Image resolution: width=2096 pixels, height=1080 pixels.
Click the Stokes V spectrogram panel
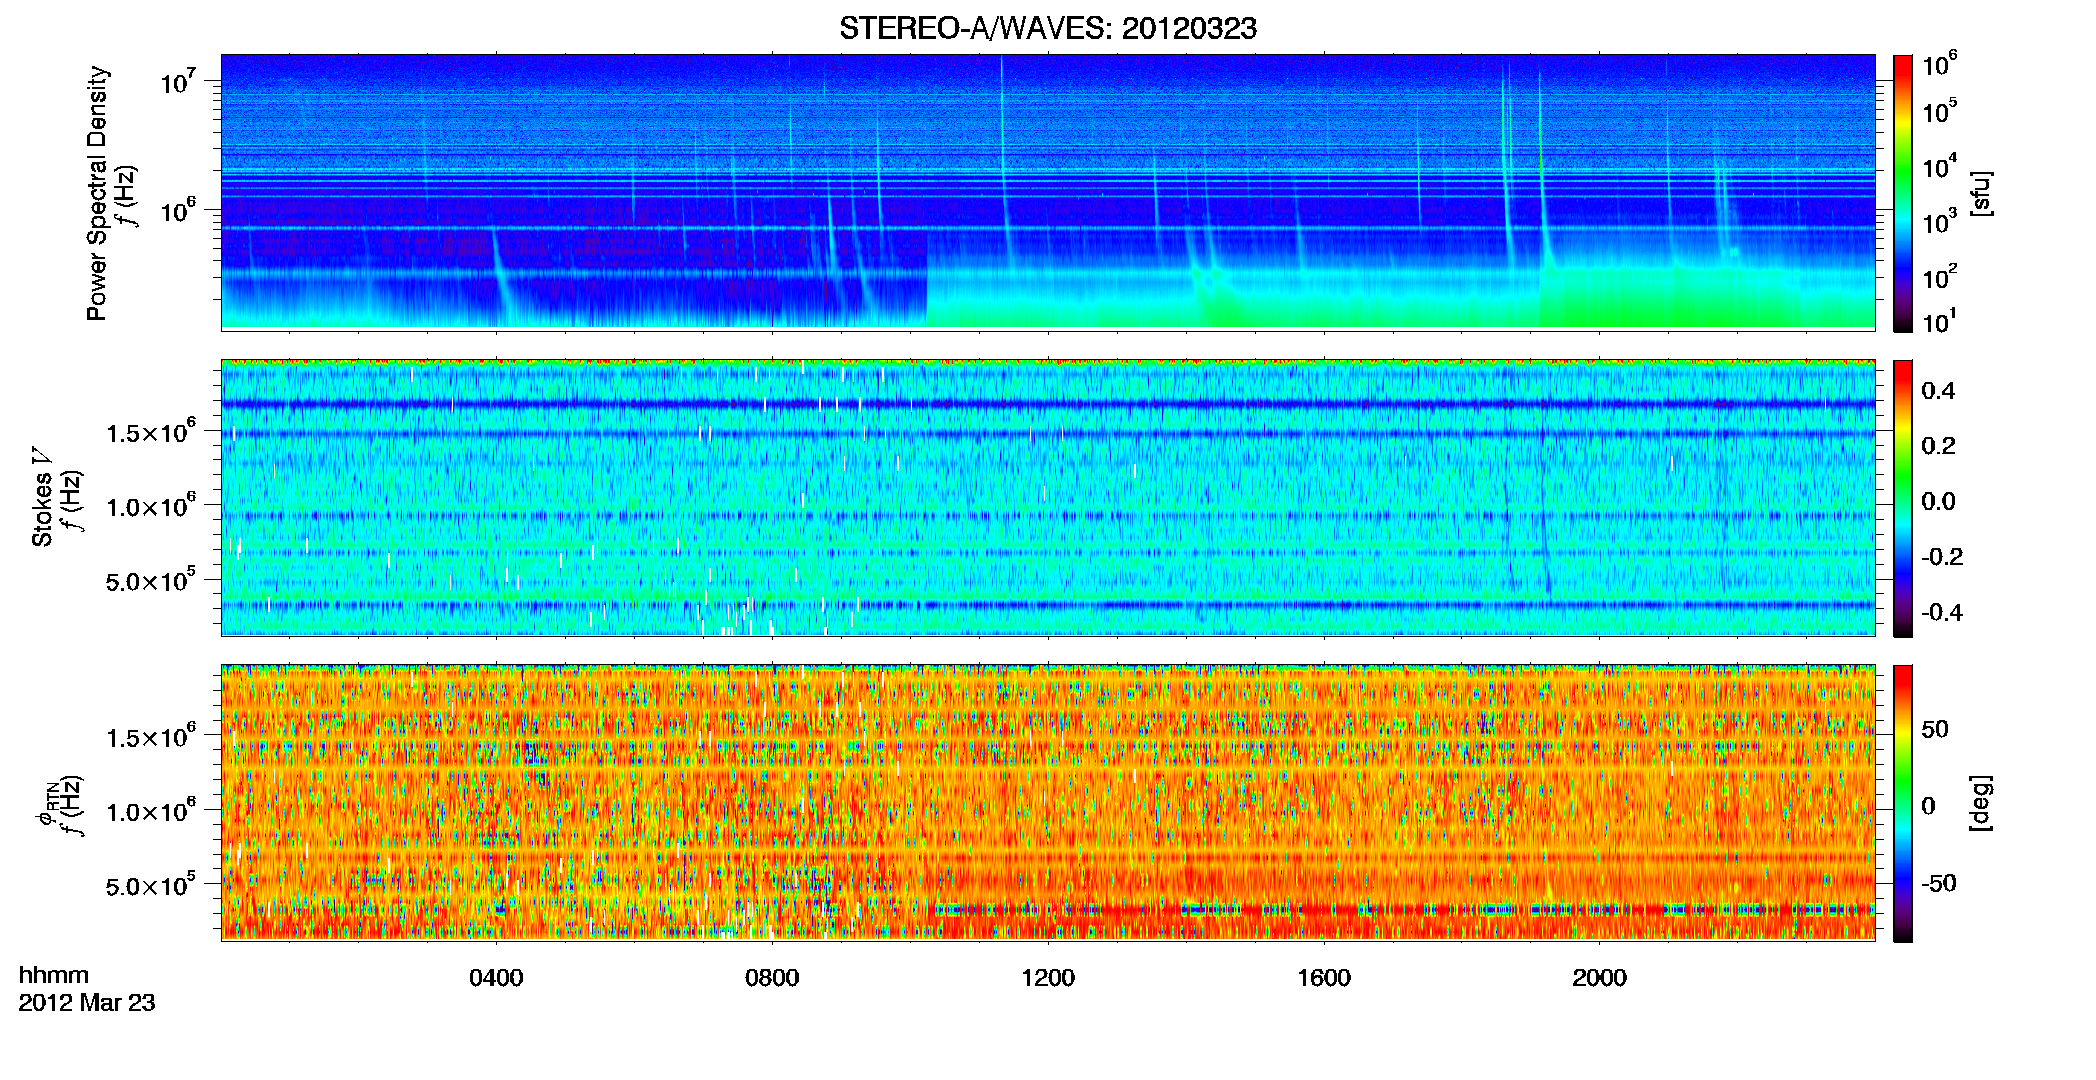[1048, 497]
